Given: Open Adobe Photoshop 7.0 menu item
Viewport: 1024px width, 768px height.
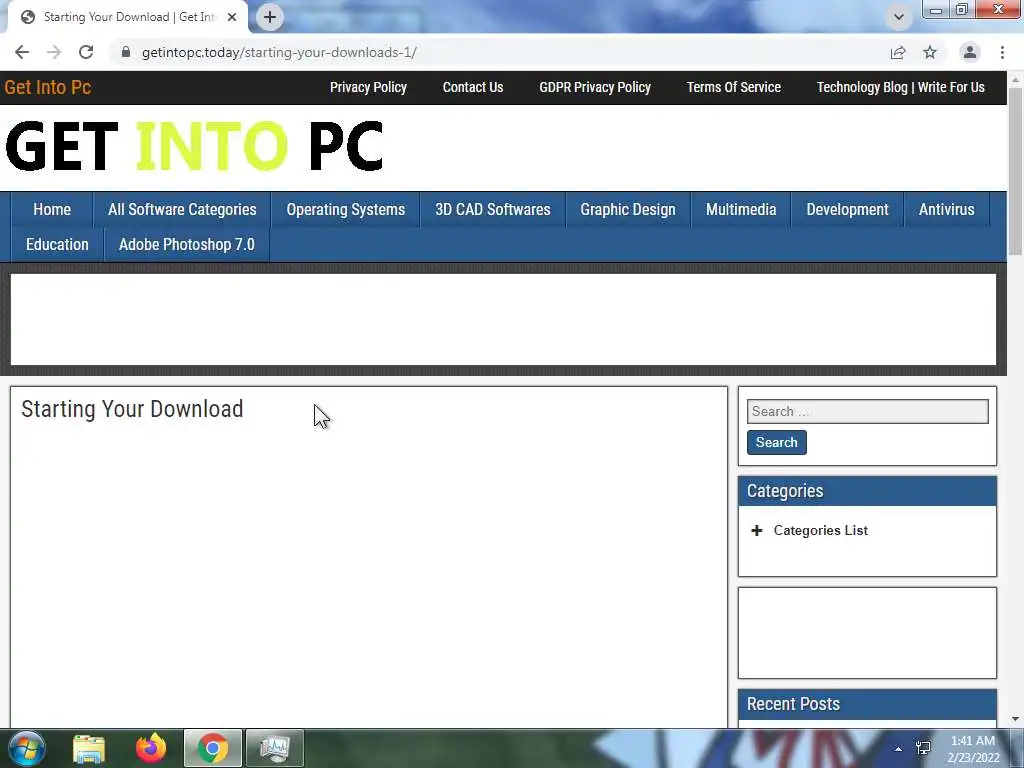Looking at the screenshot, I should (x=187, y=245).
